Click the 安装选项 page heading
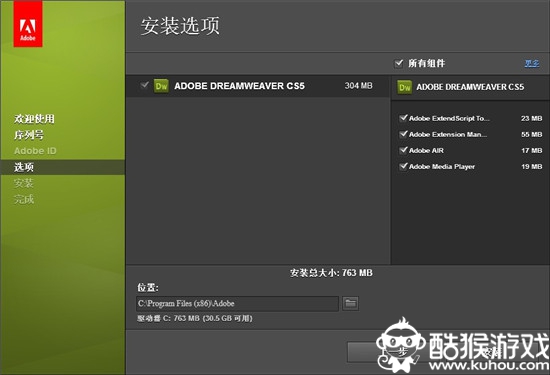 (x=180, y=26)
